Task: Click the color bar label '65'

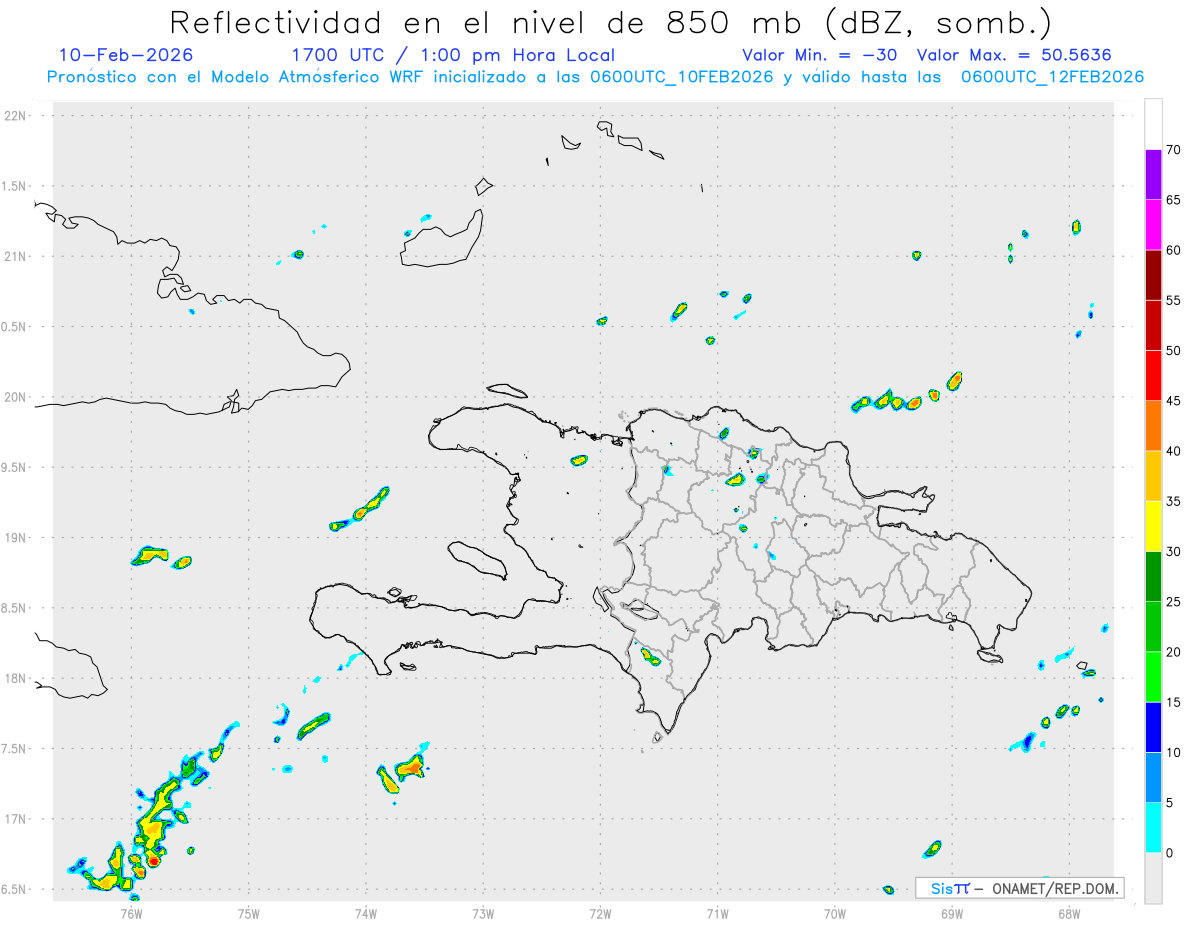Action: pos(1174,200)
